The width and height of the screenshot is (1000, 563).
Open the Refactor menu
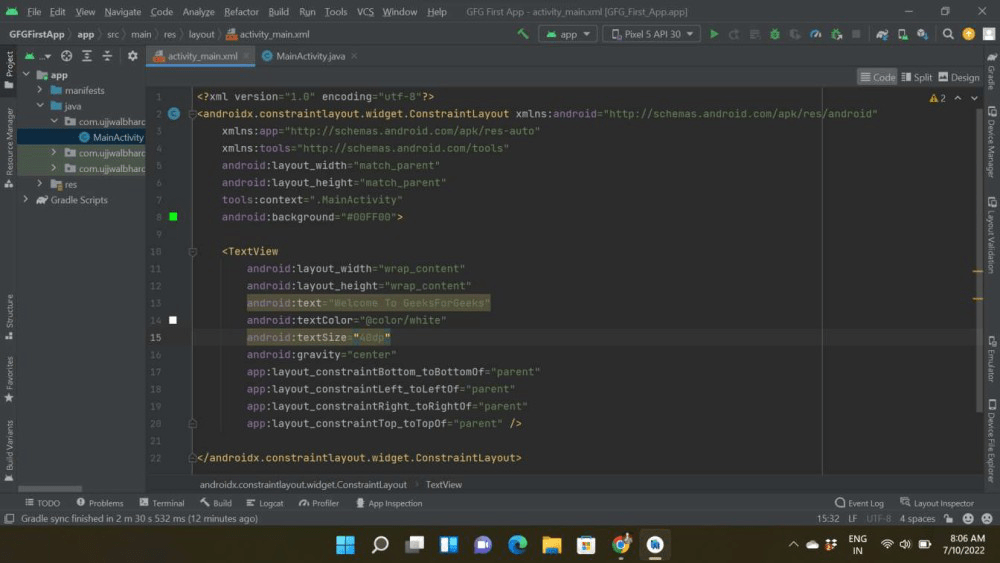point(241,11)
